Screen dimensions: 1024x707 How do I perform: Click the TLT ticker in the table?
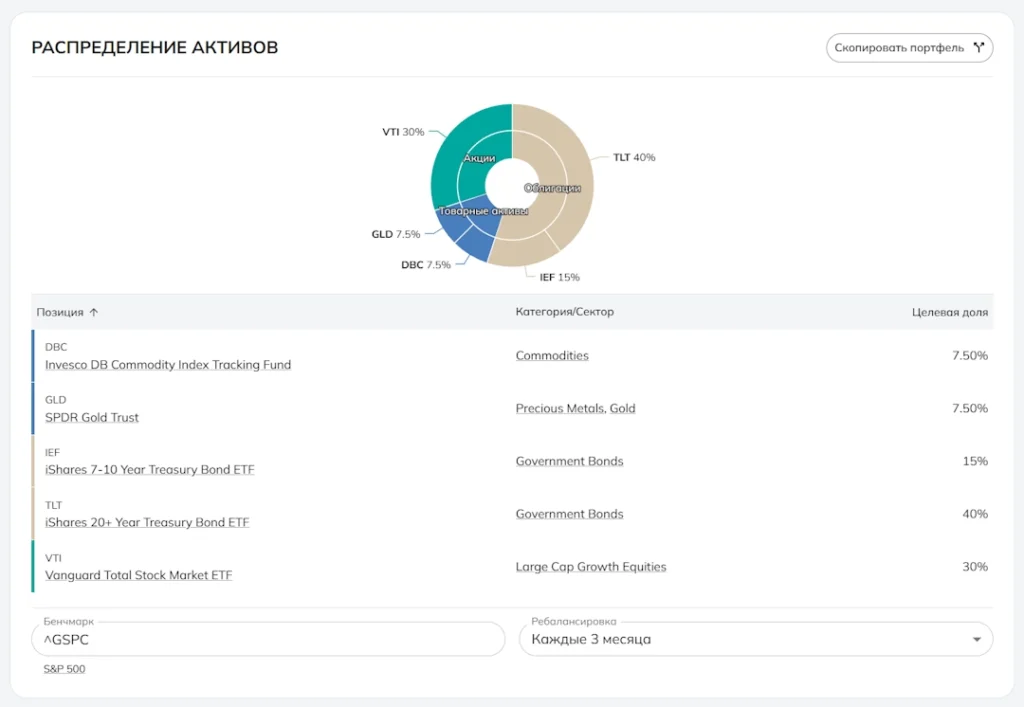pos(54,505)
